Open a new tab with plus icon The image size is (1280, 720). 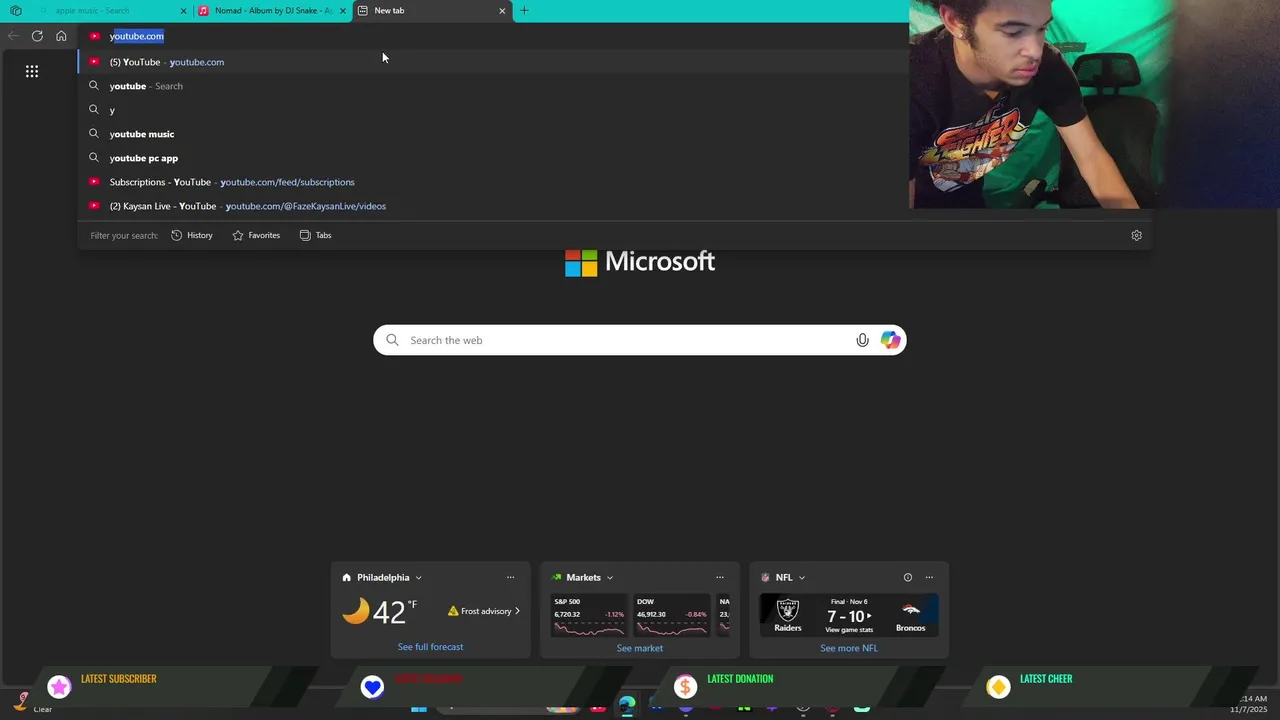click(524, 11)
